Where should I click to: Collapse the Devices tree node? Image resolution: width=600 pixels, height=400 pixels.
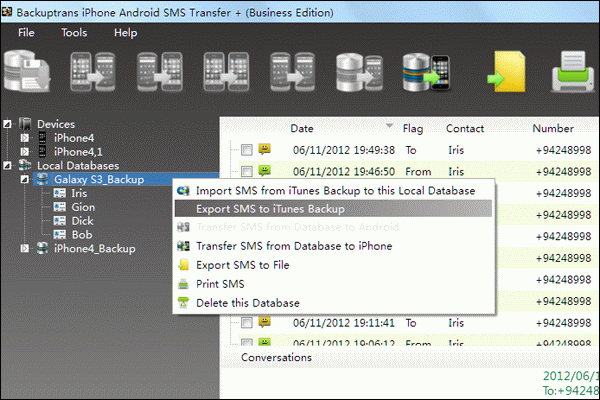coord(7,124)
